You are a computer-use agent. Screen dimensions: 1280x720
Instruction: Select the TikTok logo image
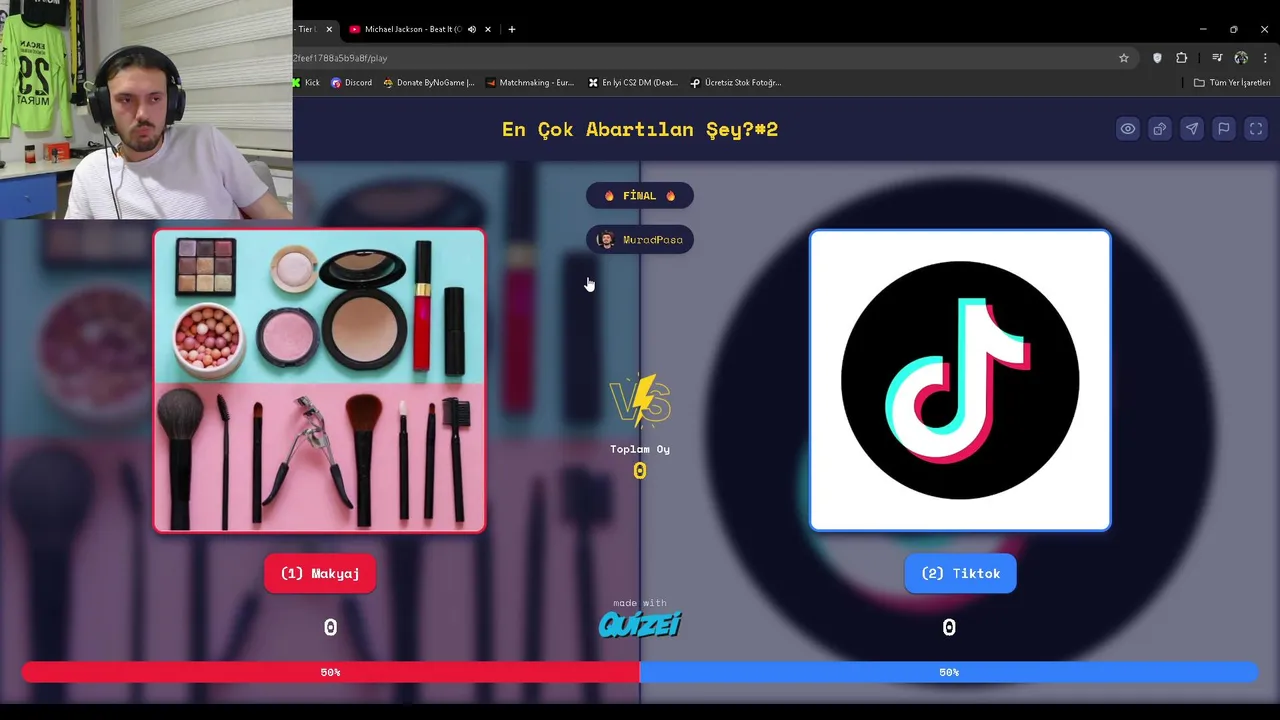point(960,380)
